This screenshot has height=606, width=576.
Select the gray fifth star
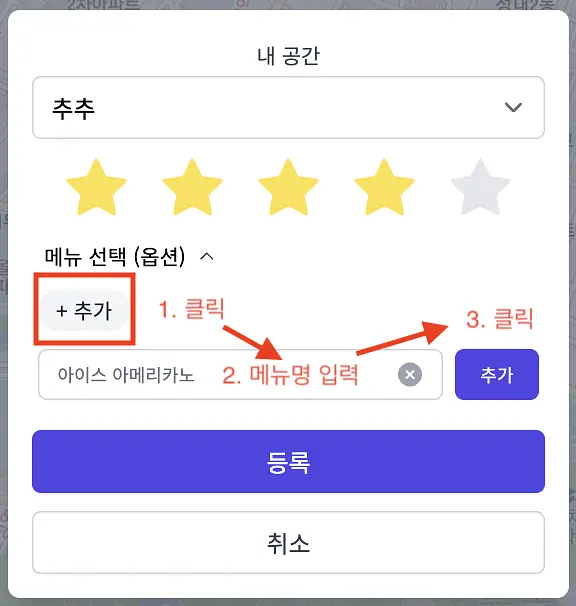480,187
